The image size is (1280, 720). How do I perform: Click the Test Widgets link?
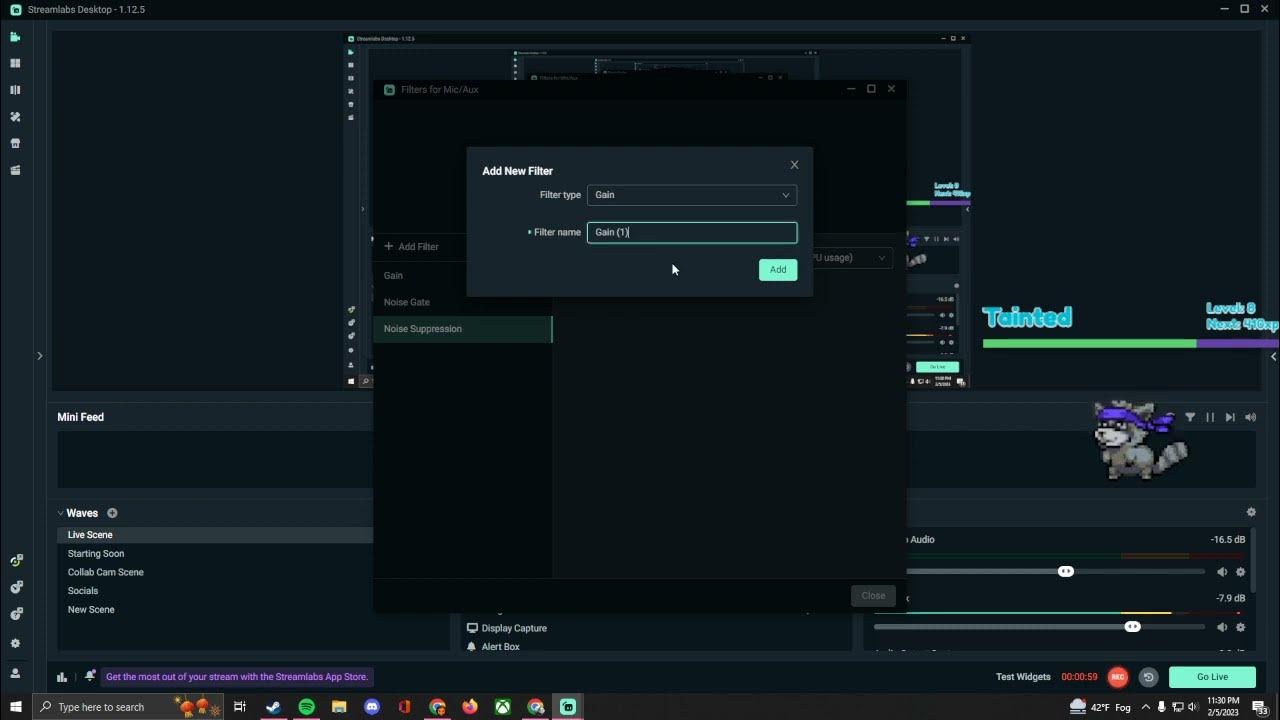[x=1023, y=677]
